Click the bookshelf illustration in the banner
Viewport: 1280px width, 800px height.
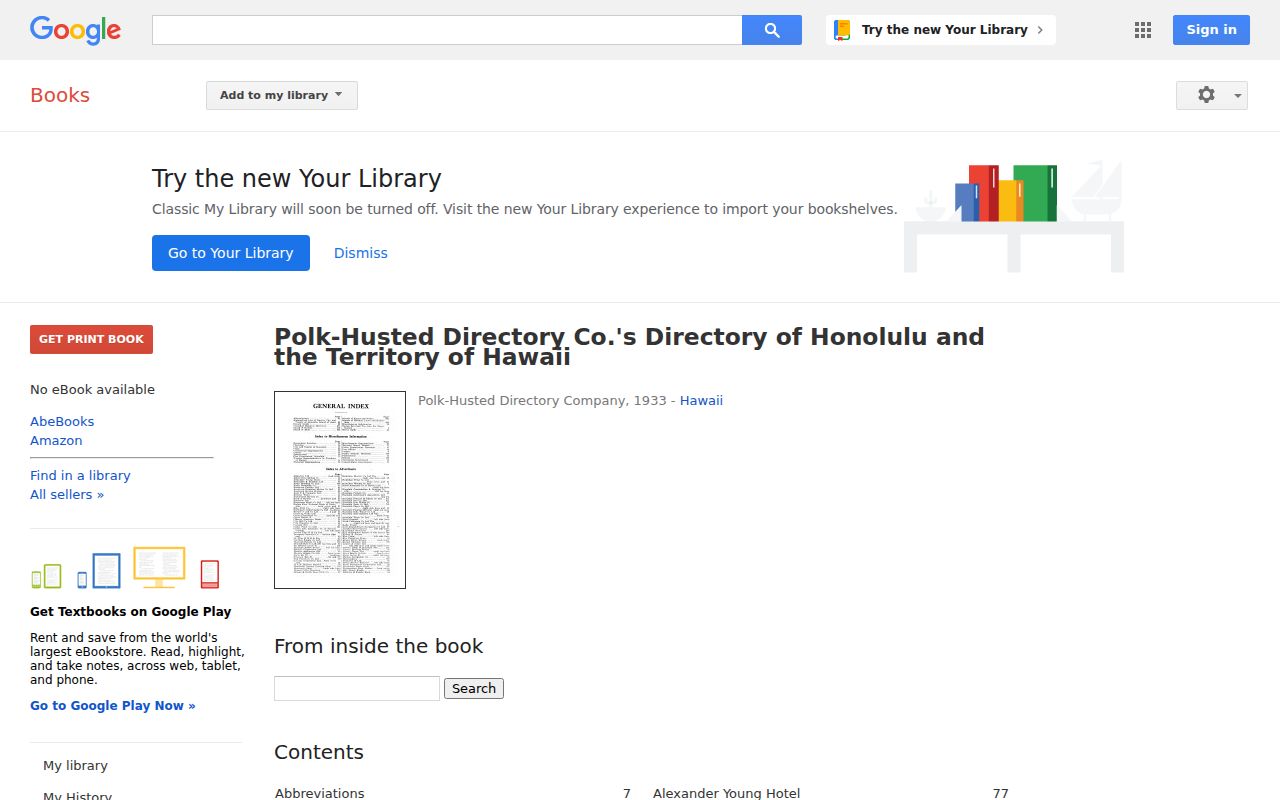tap(1014, 216)
